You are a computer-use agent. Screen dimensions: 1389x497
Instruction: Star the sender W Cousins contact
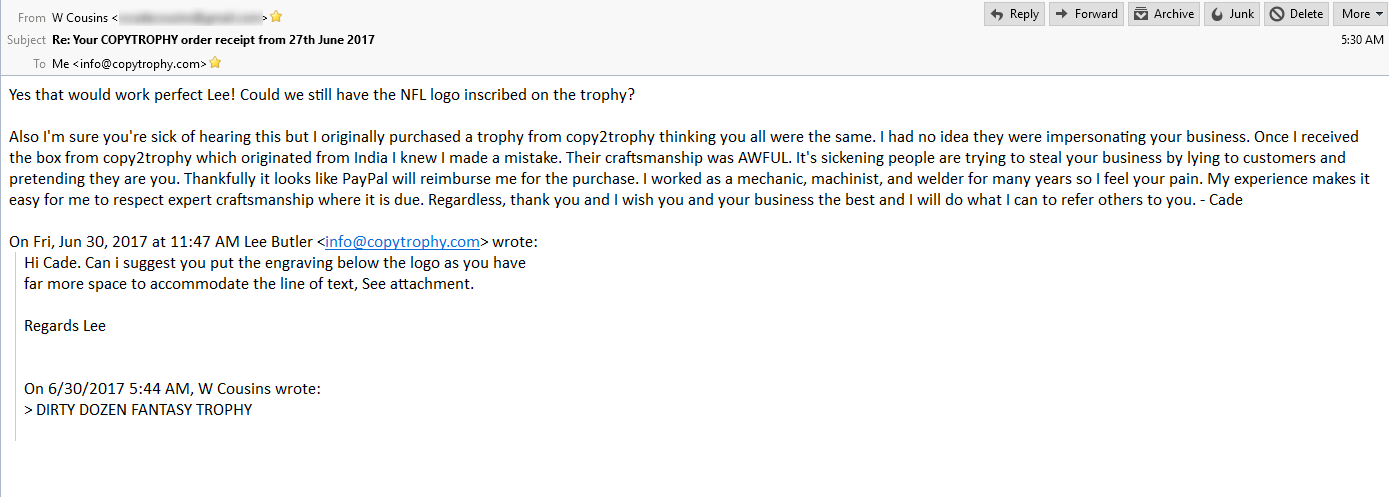pyautogui.click(x=276, y=17)
